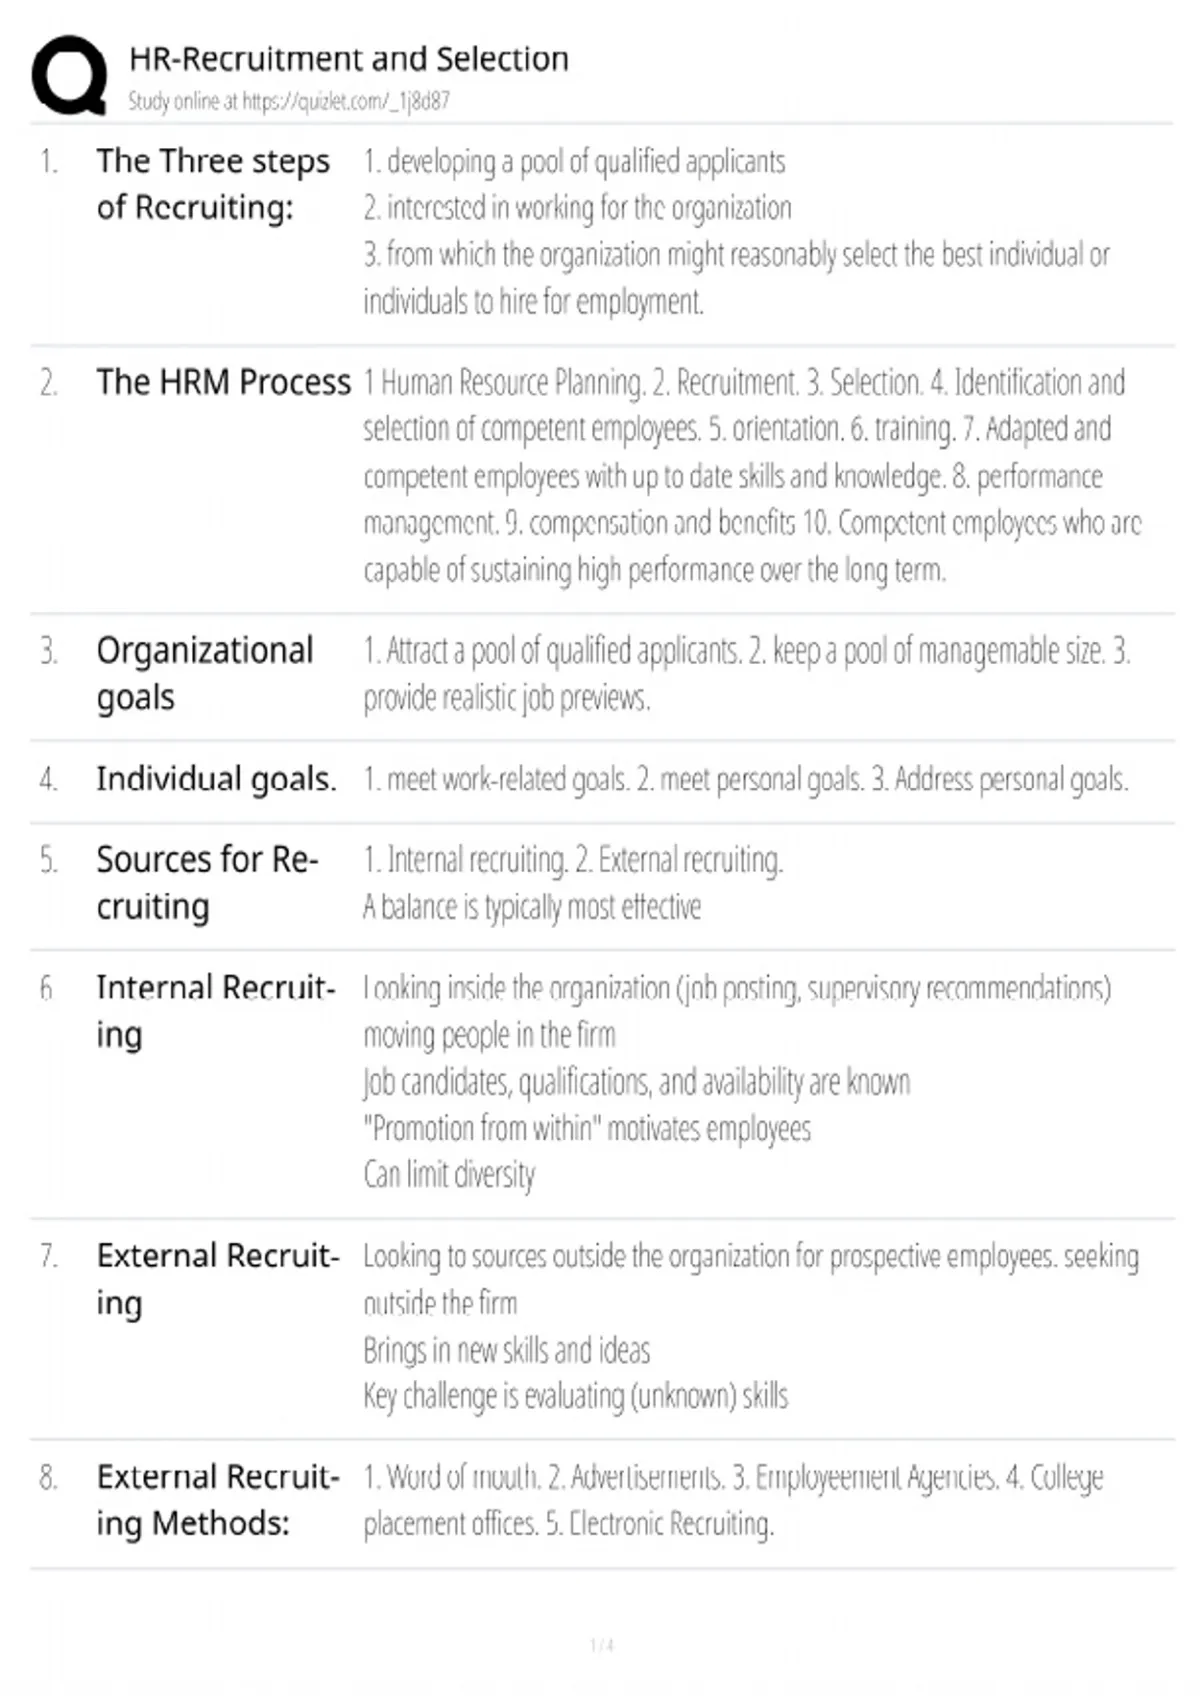Select 'External Recruiting Methods:' term
The image size is (1200, 1700).
[218, 1500]
